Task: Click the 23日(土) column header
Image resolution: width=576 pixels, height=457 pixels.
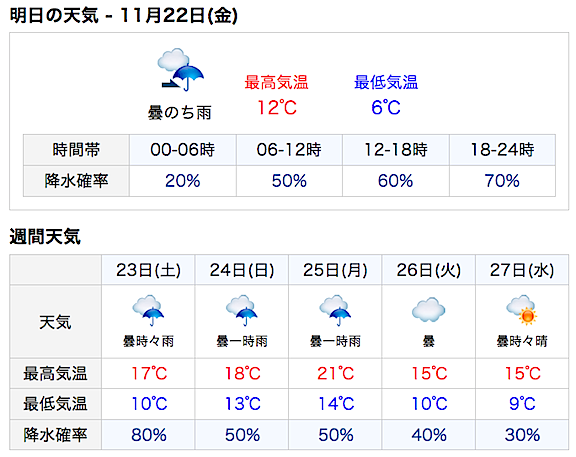Action: click(x=148, y=270)
